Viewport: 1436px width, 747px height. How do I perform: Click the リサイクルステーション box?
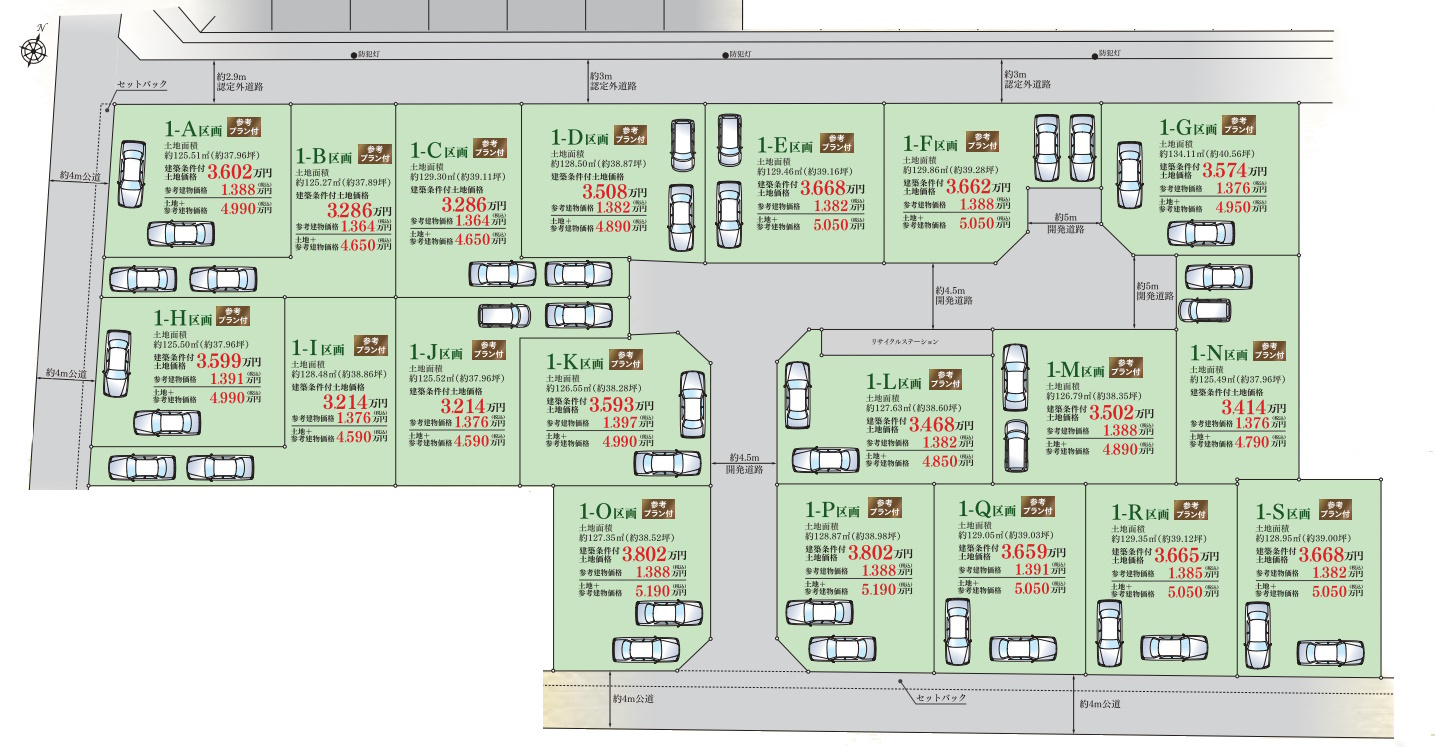click(906, 342)
